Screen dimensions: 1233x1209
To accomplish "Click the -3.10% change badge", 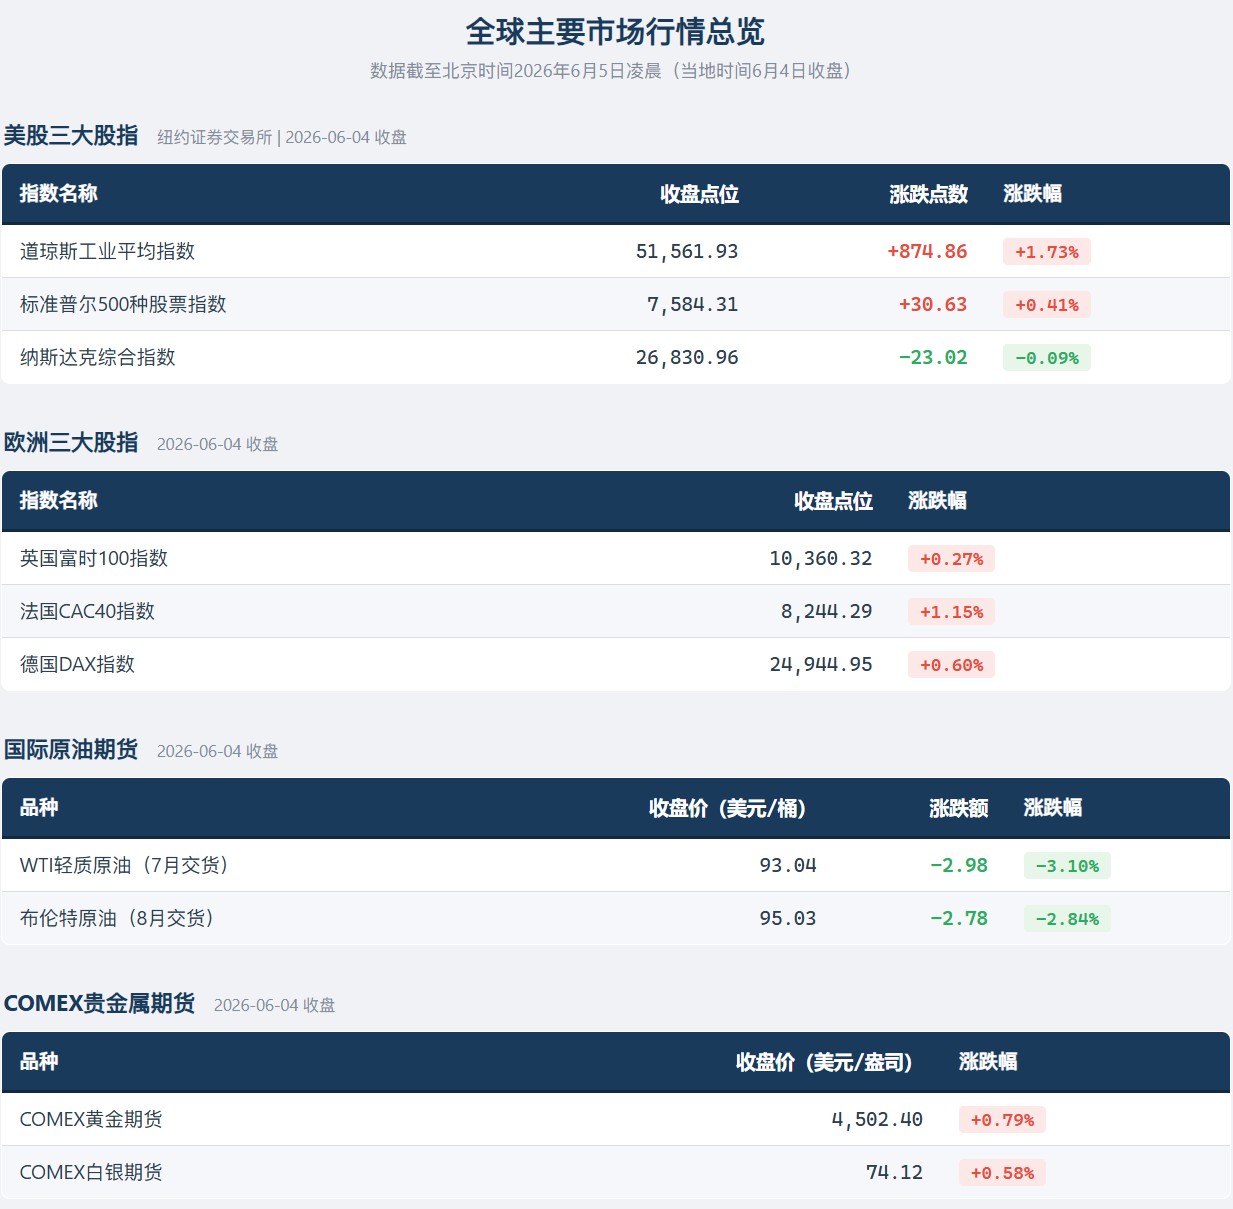I will (x=1067, y=866).
